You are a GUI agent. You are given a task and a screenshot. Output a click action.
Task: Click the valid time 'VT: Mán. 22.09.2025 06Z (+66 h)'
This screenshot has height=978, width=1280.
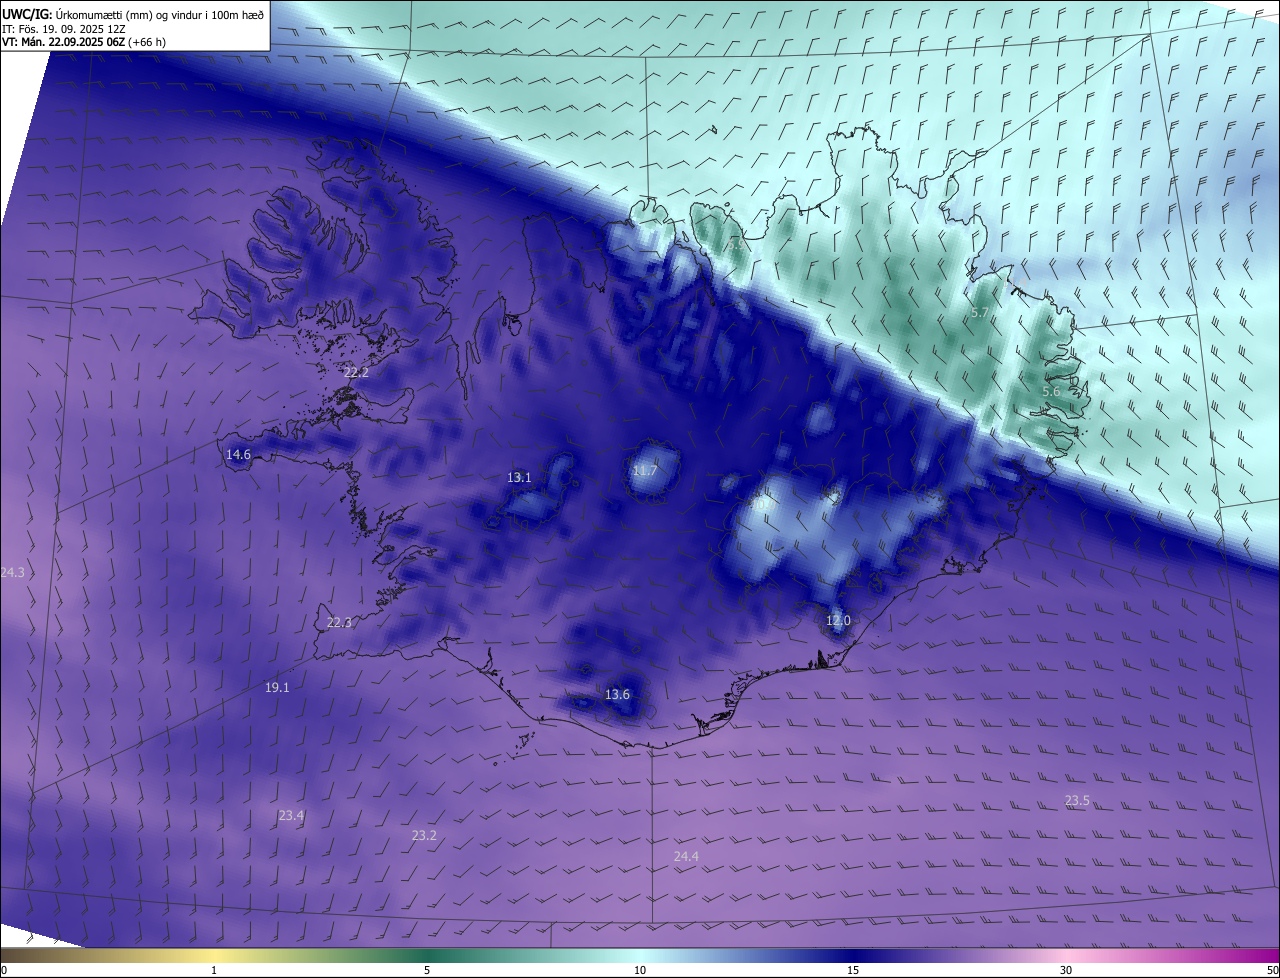coord(84,42)
